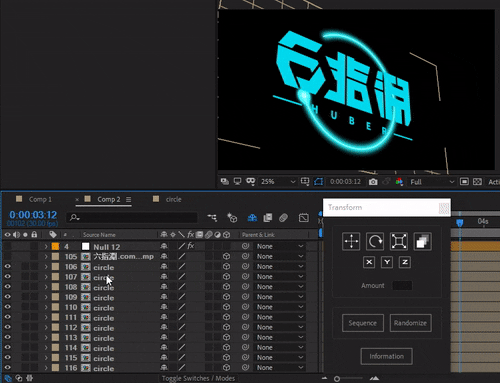Click the Sequence button
This screenshot has height=383, width=500.
click(363, 323)
